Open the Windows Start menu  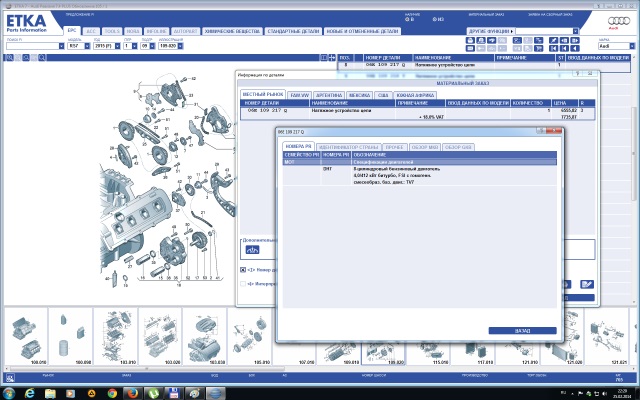click(x=8, y=393)
